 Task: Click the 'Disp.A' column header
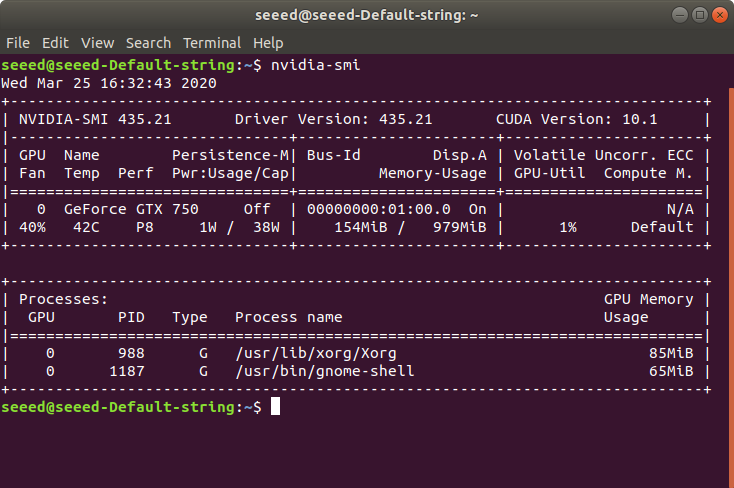(460, 155)
